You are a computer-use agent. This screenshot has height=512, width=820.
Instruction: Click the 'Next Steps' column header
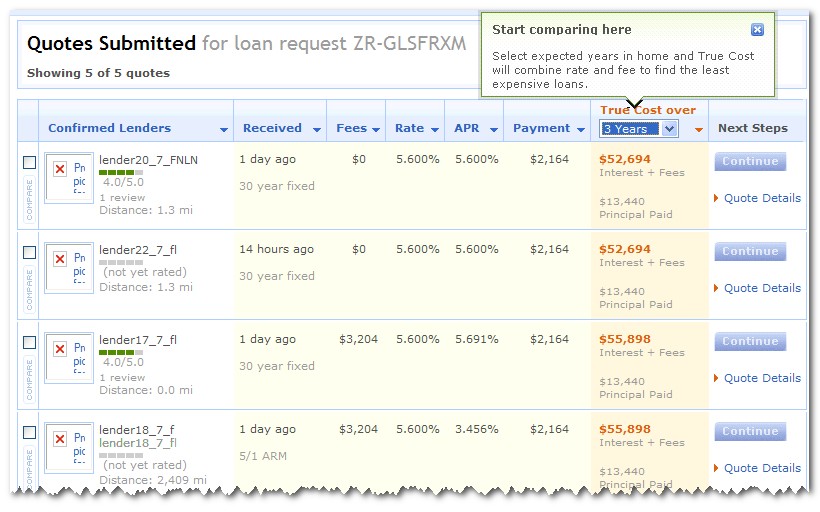point(753,128)
